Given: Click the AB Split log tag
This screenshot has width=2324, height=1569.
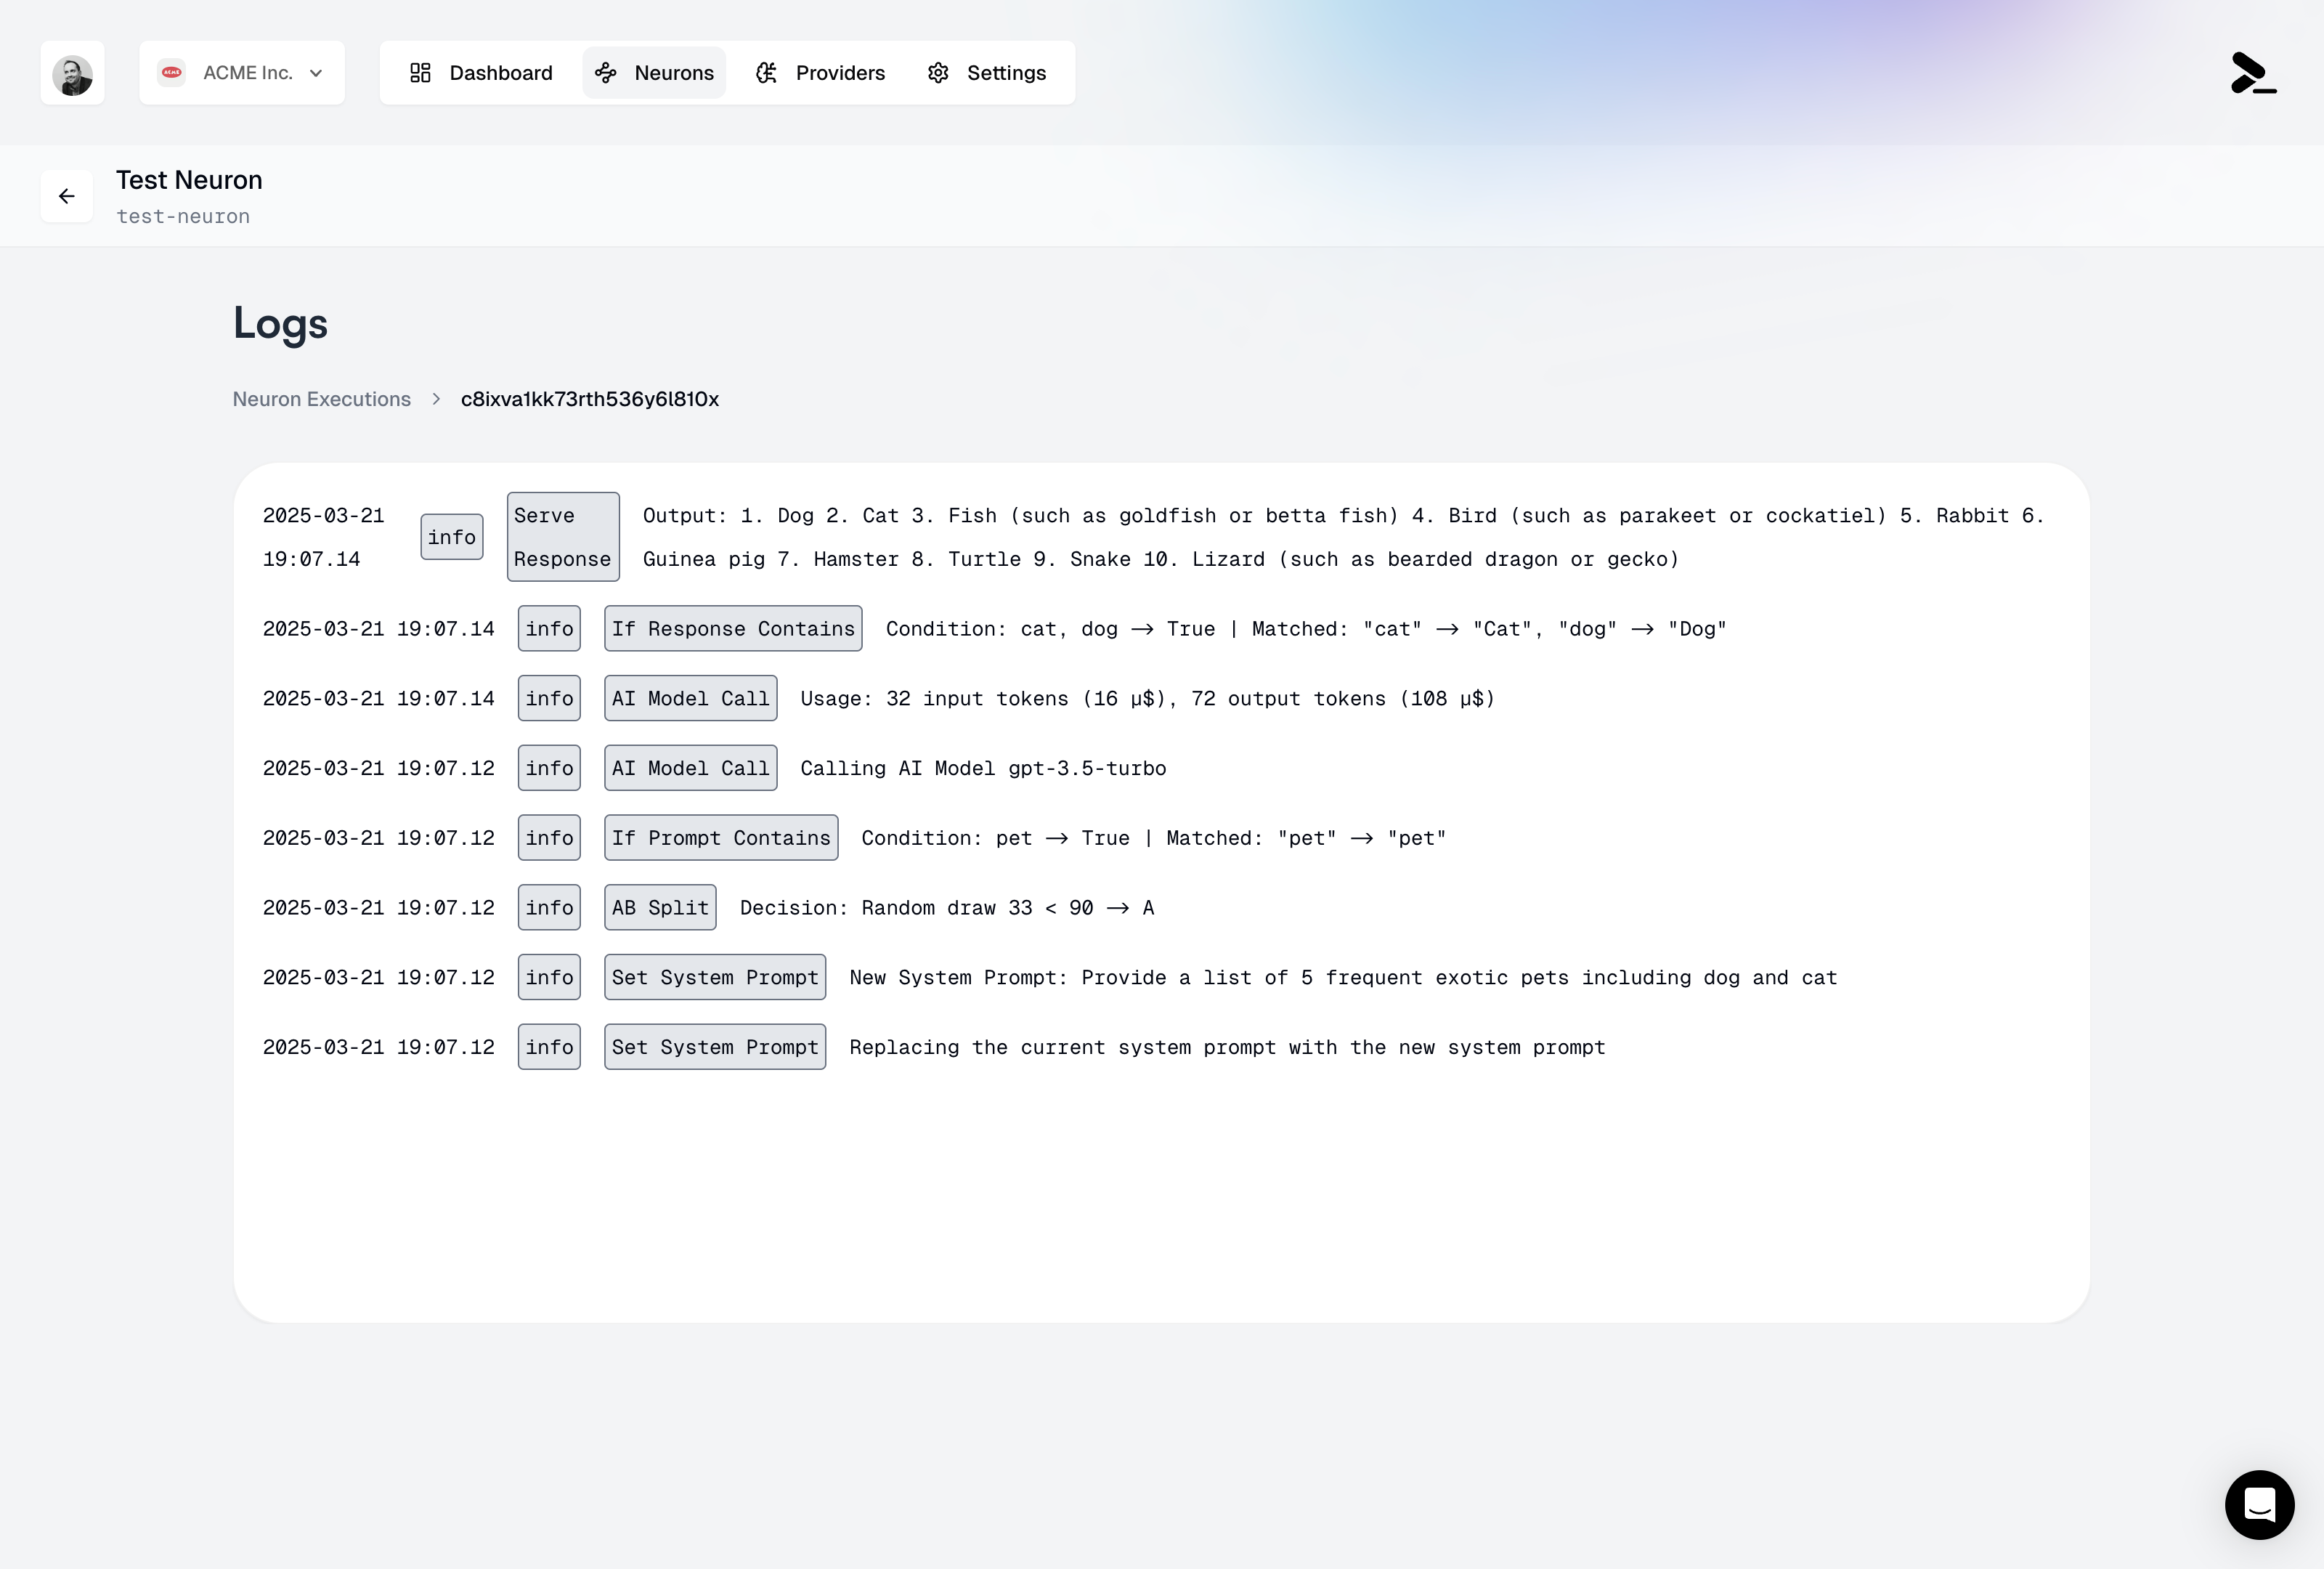Looking at the screenshot, I should [659, 908].
